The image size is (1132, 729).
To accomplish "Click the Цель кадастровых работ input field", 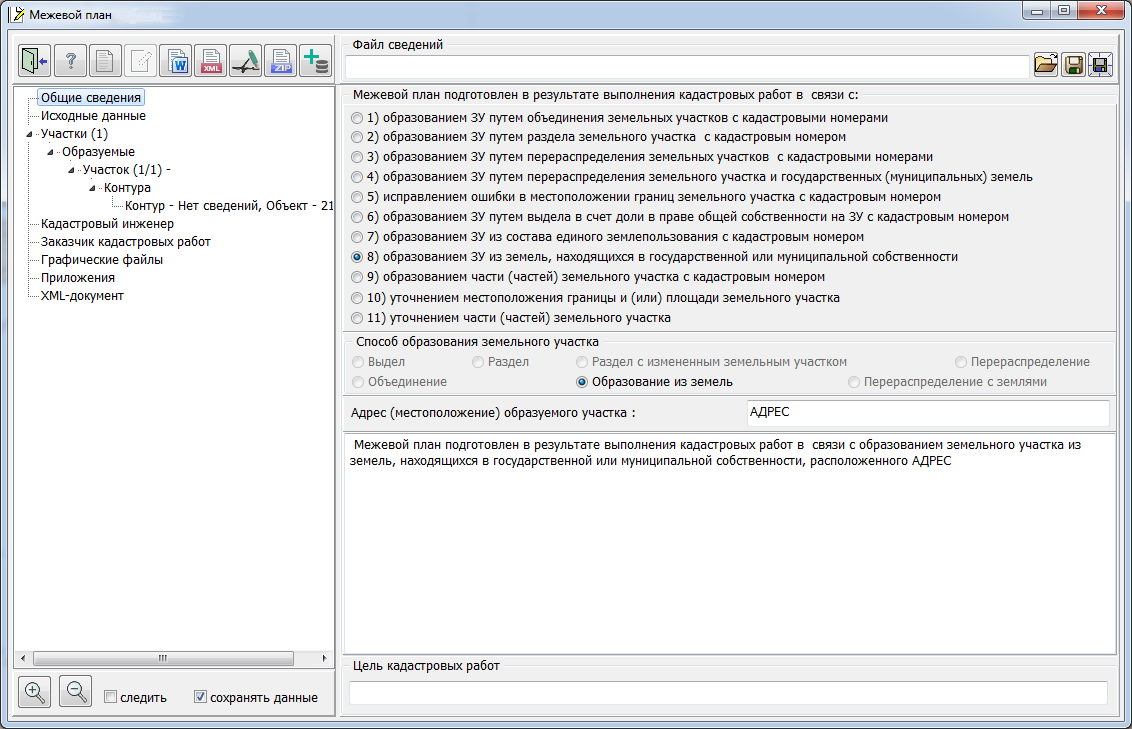I will tap(727, 693).
